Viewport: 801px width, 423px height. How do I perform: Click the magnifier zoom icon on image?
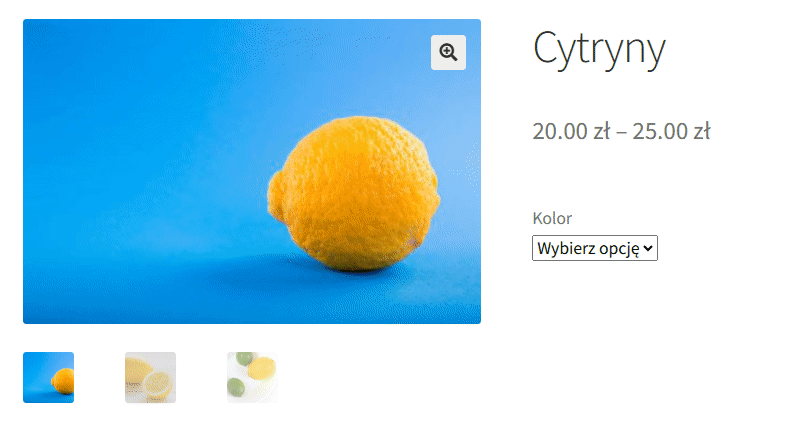[x=448, y=52]
